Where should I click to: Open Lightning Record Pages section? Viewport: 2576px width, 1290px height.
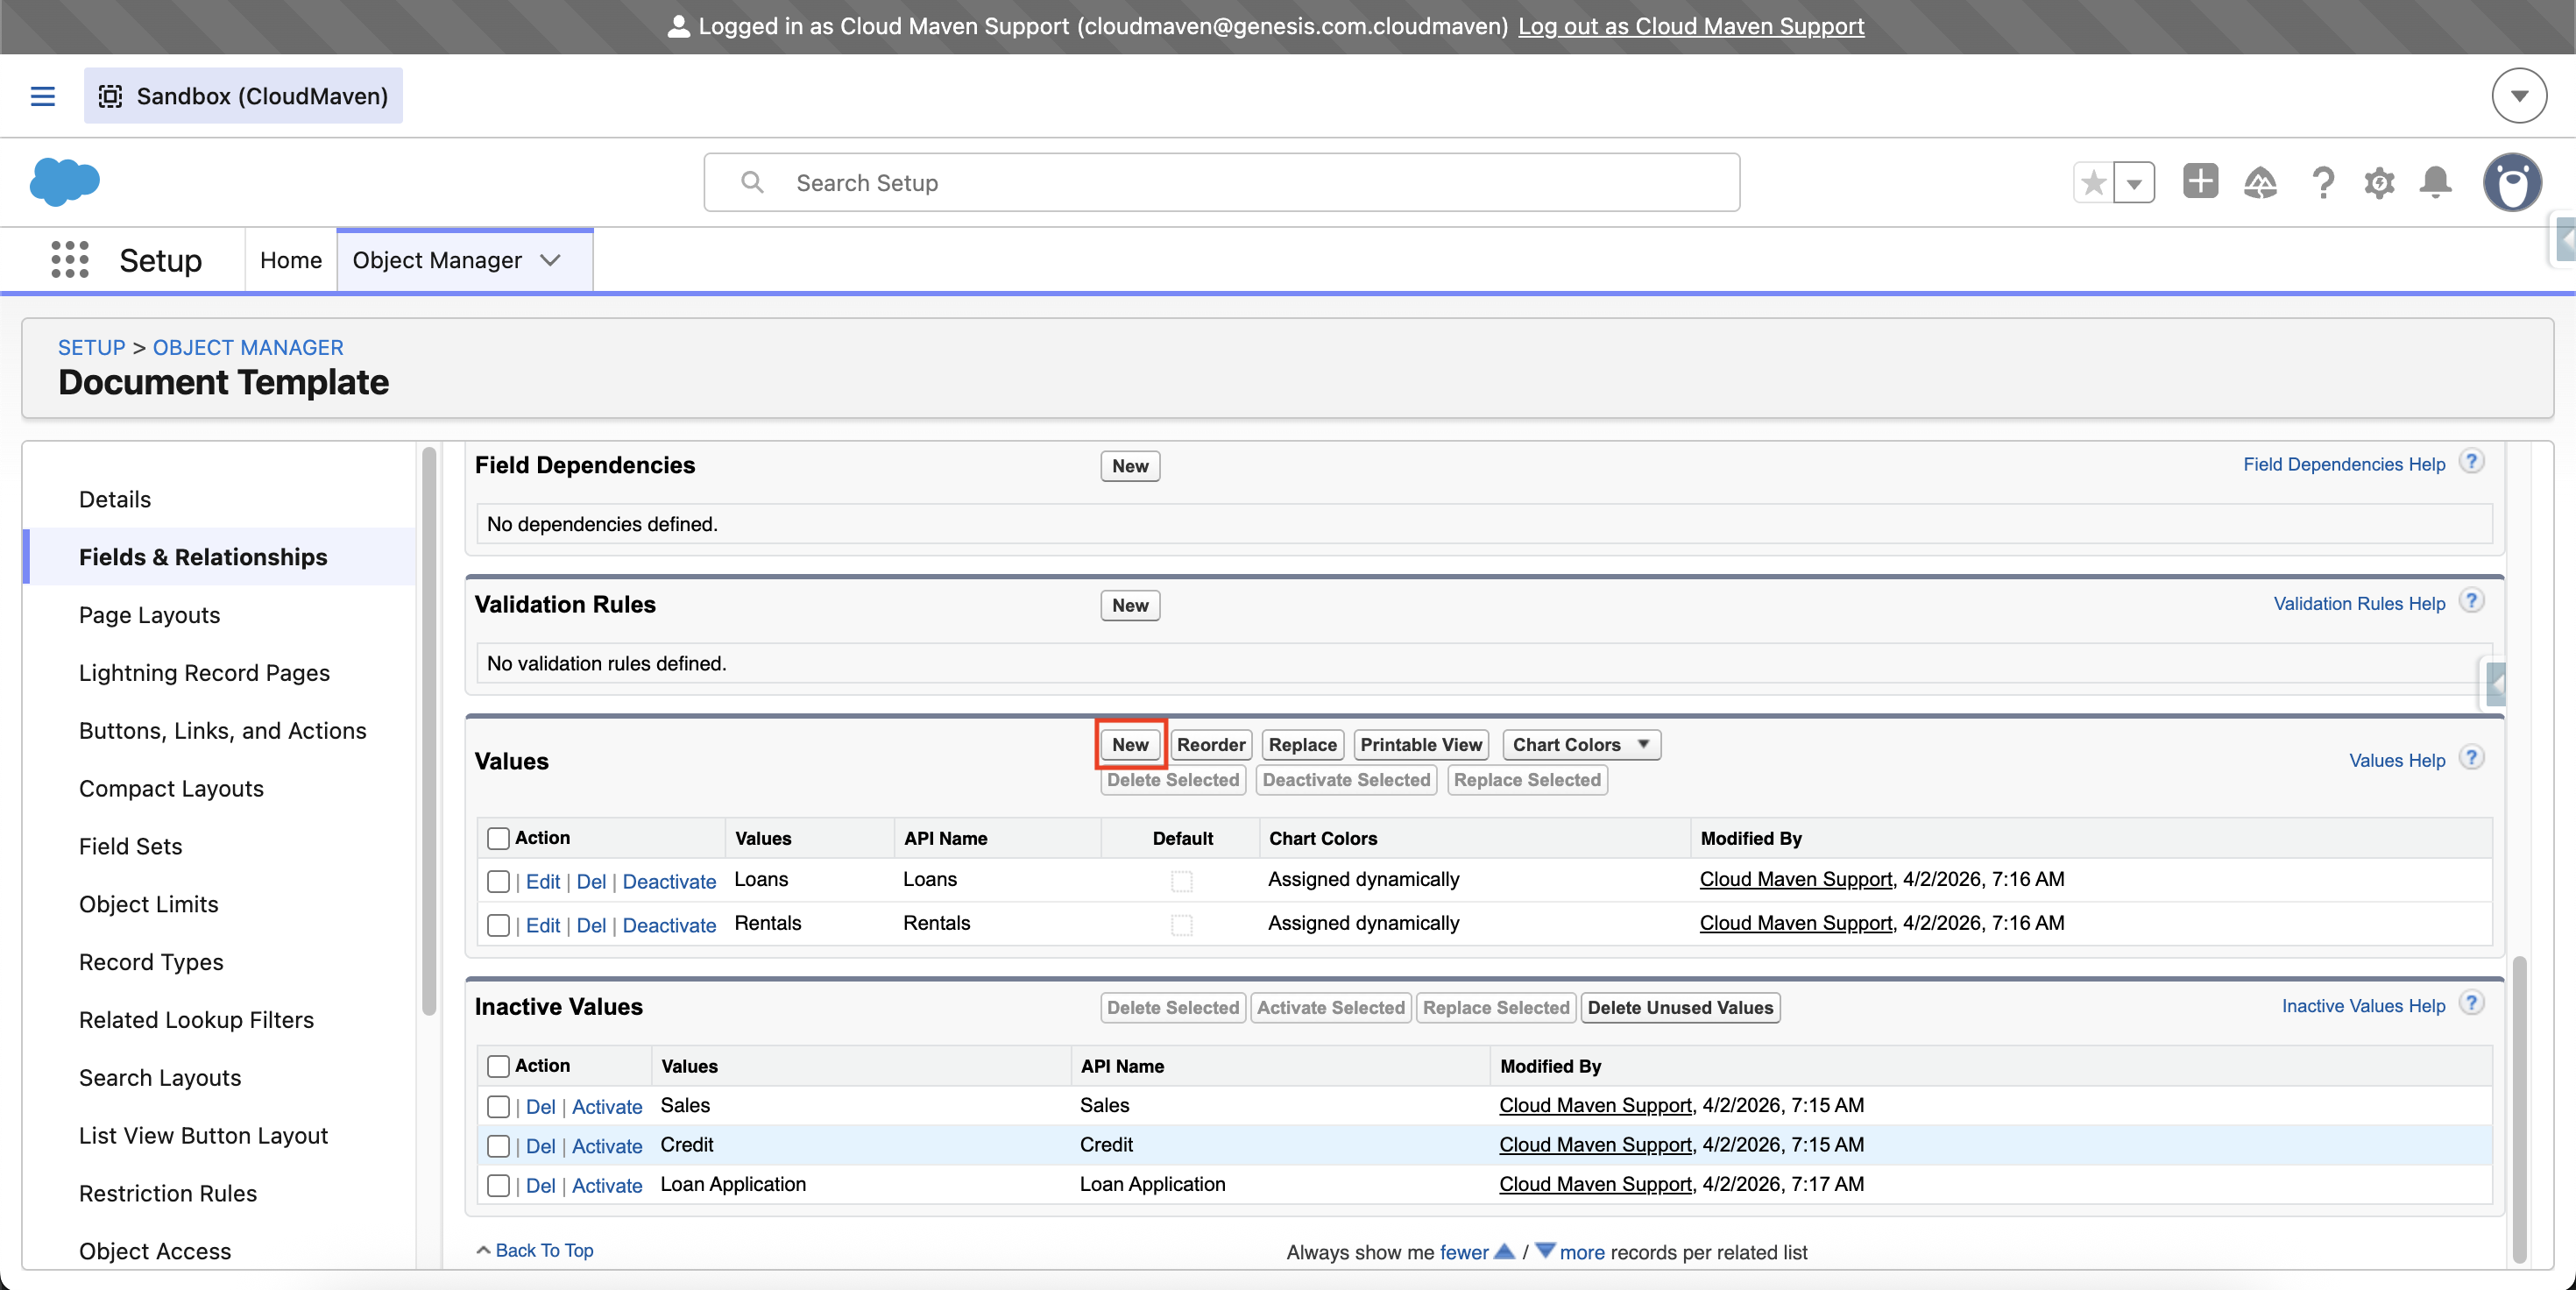click(x=204, y=673)
